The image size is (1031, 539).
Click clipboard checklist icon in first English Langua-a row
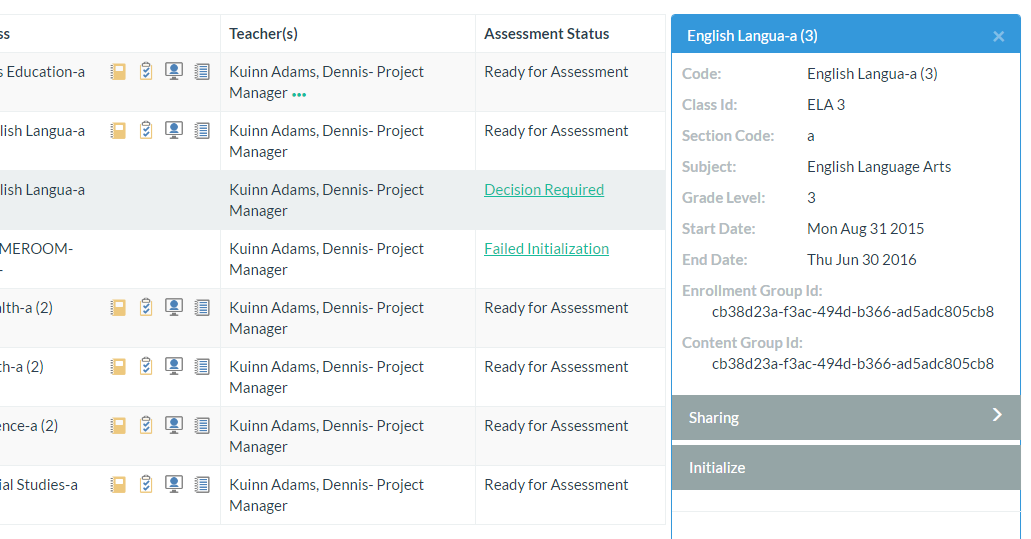[x=146, y=131]
